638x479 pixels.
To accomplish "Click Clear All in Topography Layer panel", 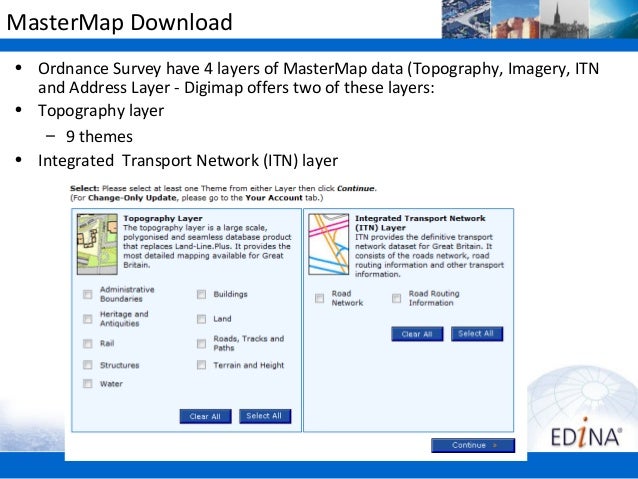I will (205, 416).
